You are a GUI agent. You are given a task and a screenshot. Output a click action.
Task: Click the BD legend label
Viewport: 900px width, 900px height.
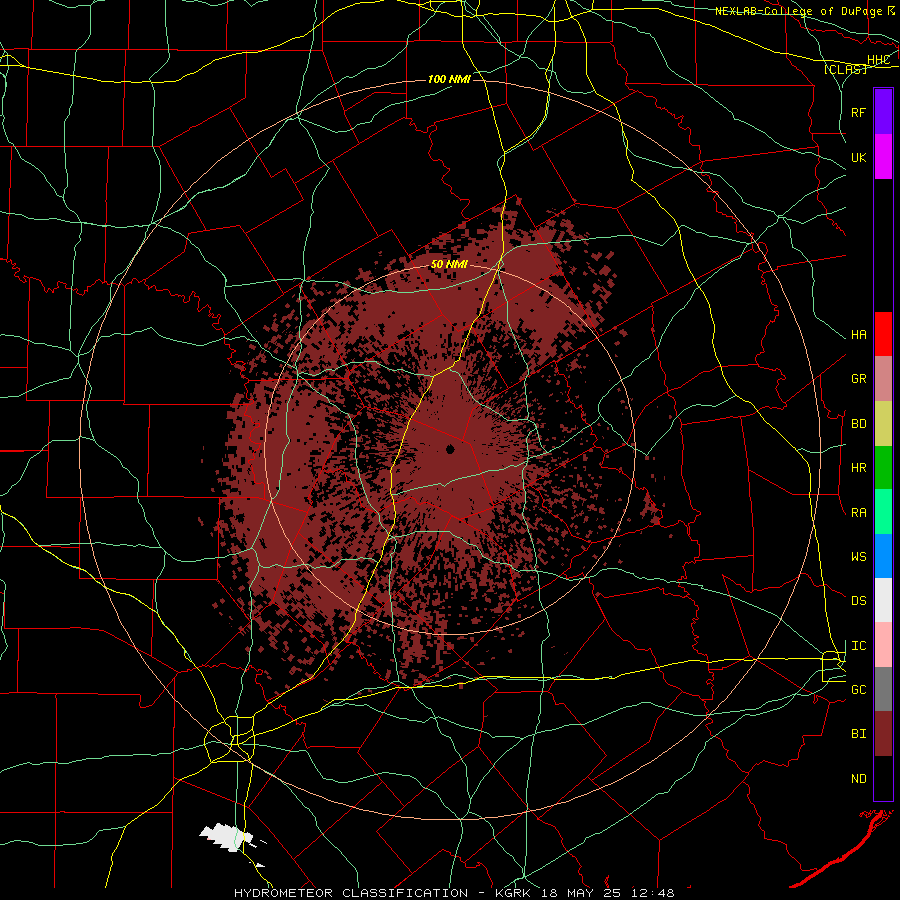[859, 424]
